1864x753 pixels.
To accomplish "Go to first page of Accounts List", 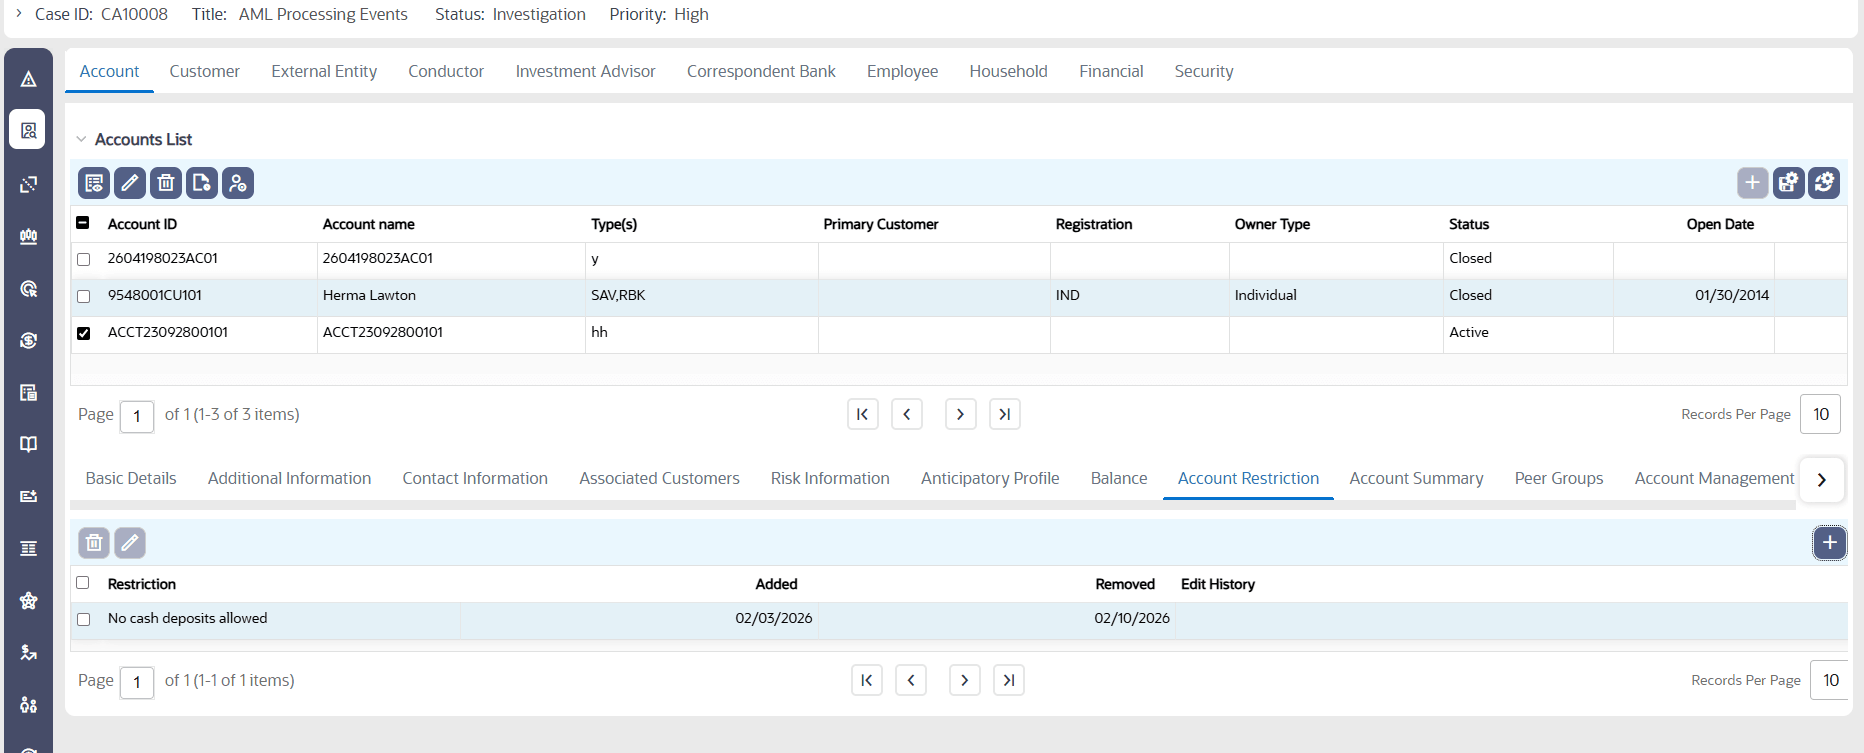I will point(863,414).
